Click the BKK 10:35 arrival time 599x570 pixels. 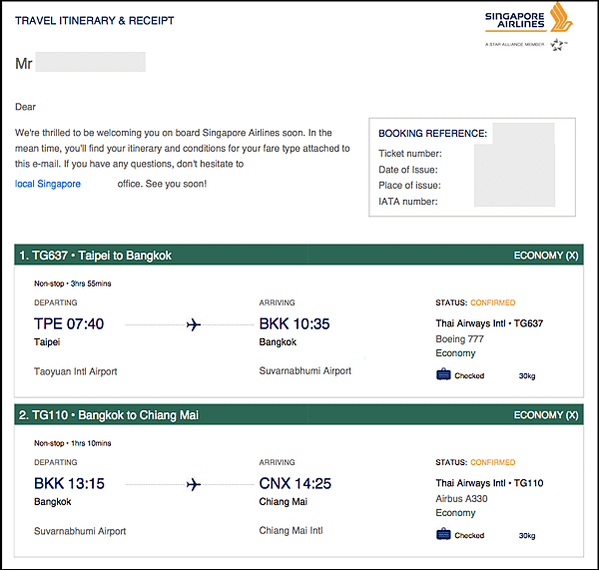click(x=294, y=324)
